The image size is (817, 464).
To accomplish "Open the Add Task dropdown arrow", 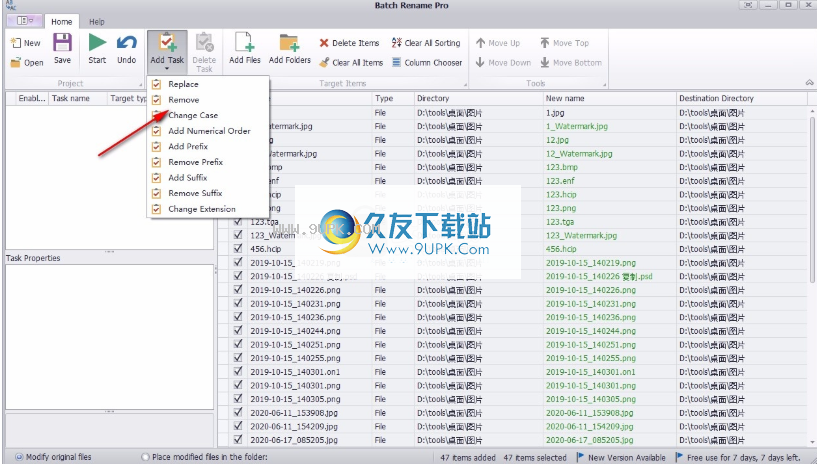I will [167, 69].
